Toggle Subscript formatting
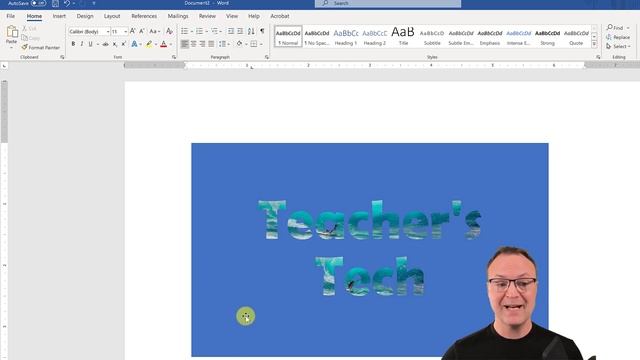This screenshot has height=360, width=640. pos(115,44)
